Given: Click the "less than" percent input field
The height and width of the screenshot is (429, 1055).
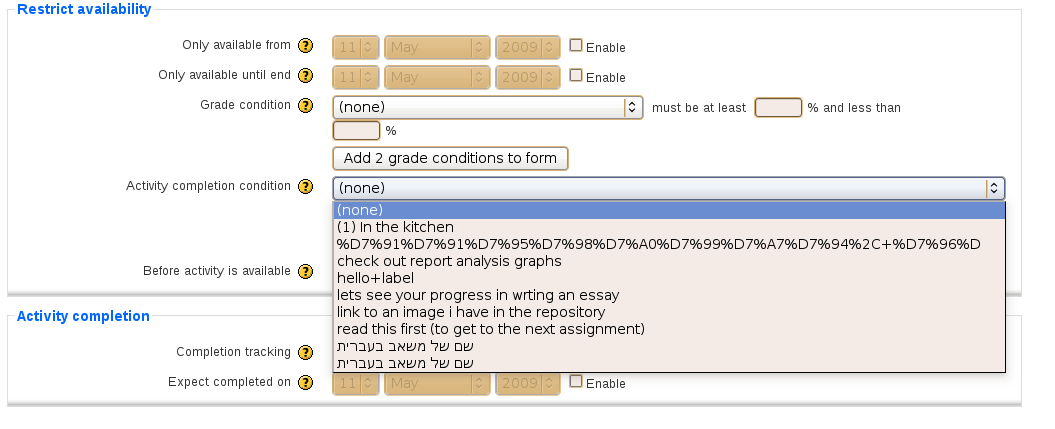Looking at the screenshot, I should tap(357, 130).
